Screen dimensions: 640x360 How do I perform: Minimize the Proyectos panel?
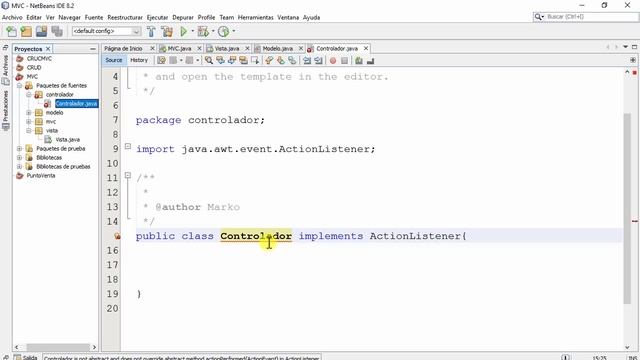[93, 49]
